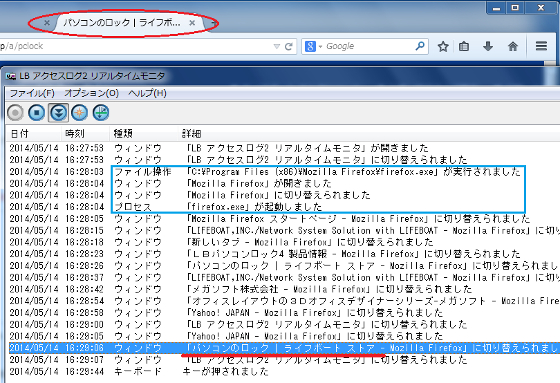This screenshot has height=383, width=560.
Task: Select 16:27:53 row ending に切り替えられました
Action: [x=284, y=160]
